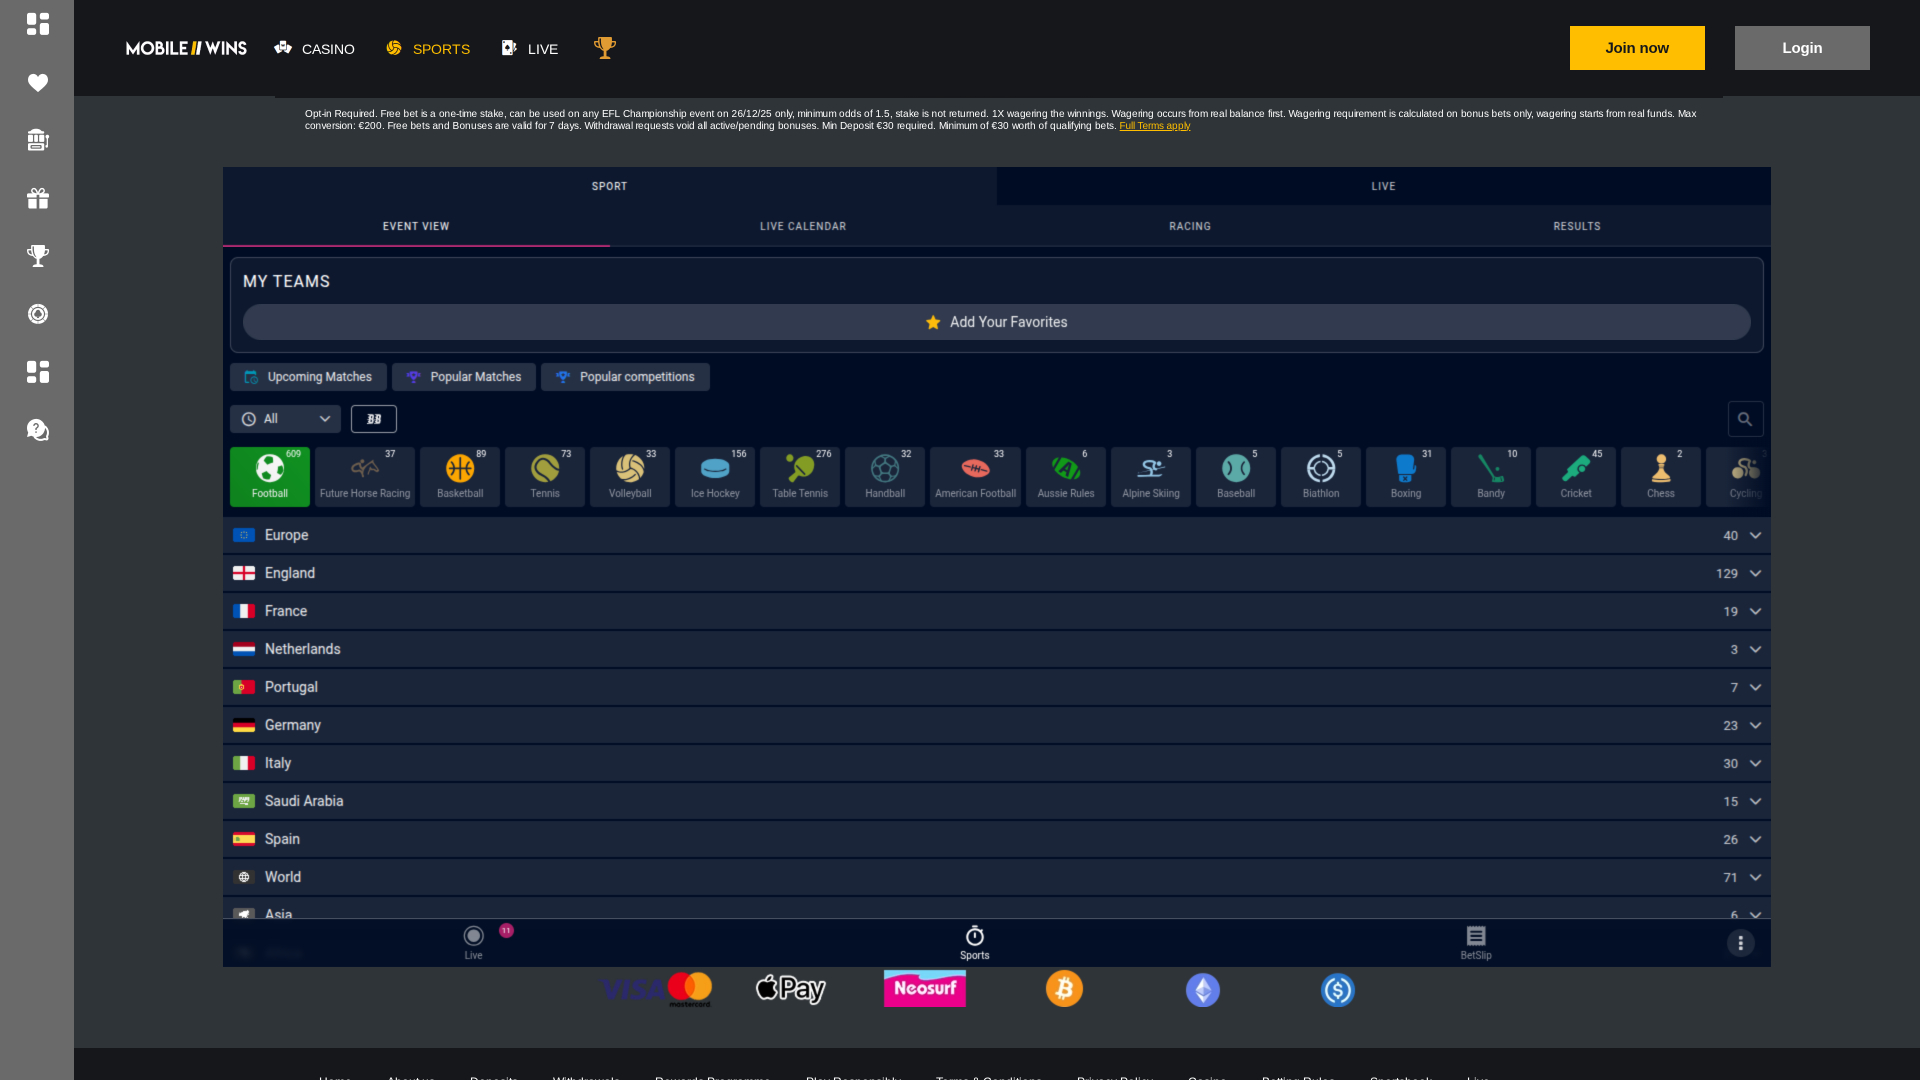Open the search icon above the sports list
1920x1080 pixels.
tap(1745, 419)
